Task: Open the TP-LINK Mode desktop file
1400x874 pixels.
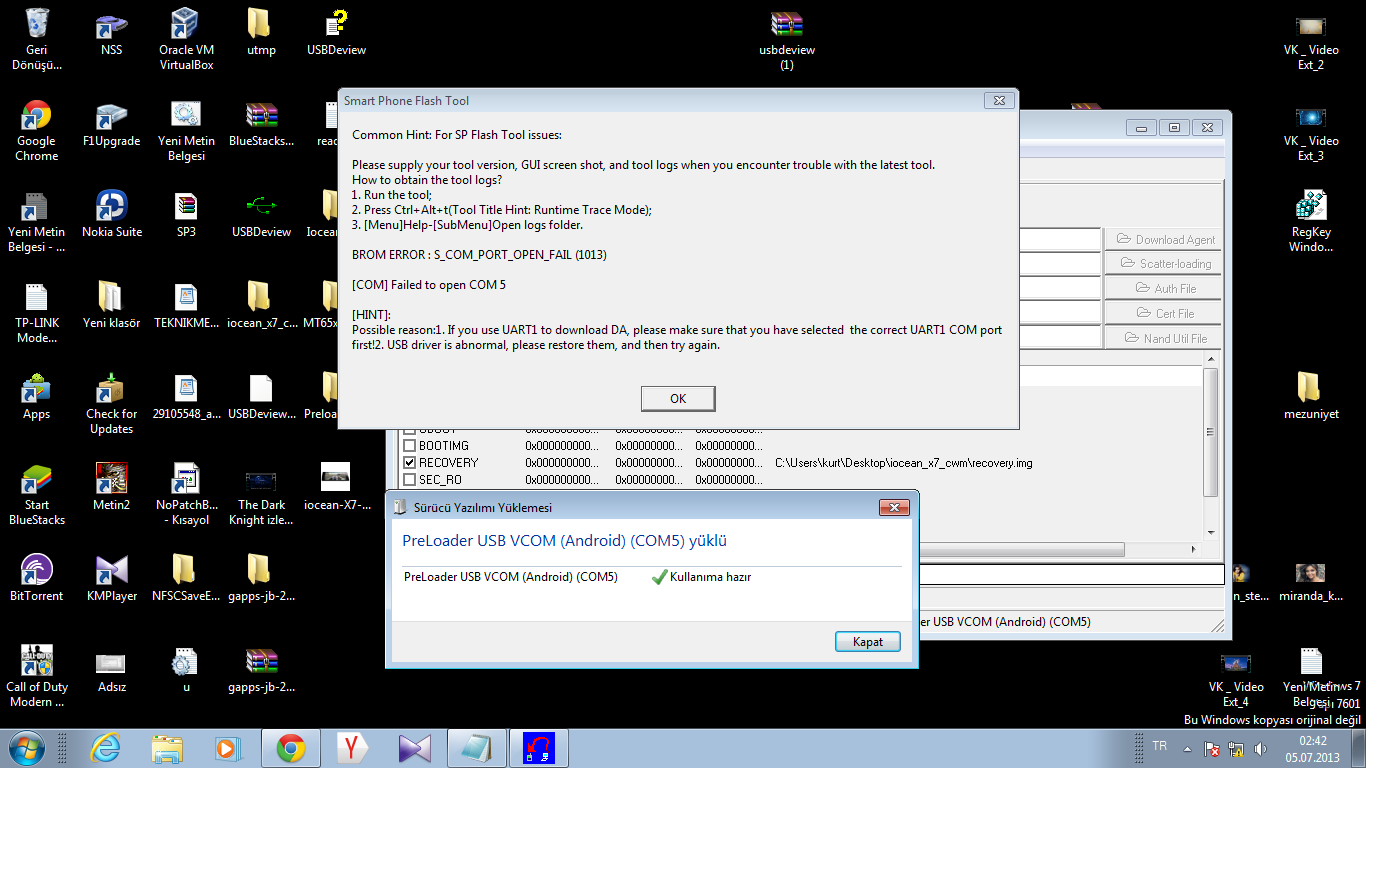Action: click(37, 312)
